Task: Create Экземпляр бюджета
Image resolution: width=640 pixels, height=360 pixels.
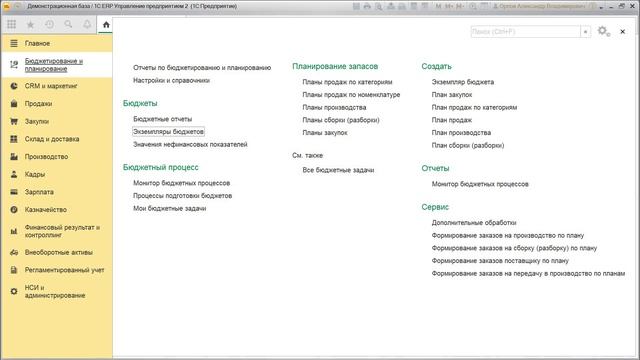Action: [x=463, y=82]
